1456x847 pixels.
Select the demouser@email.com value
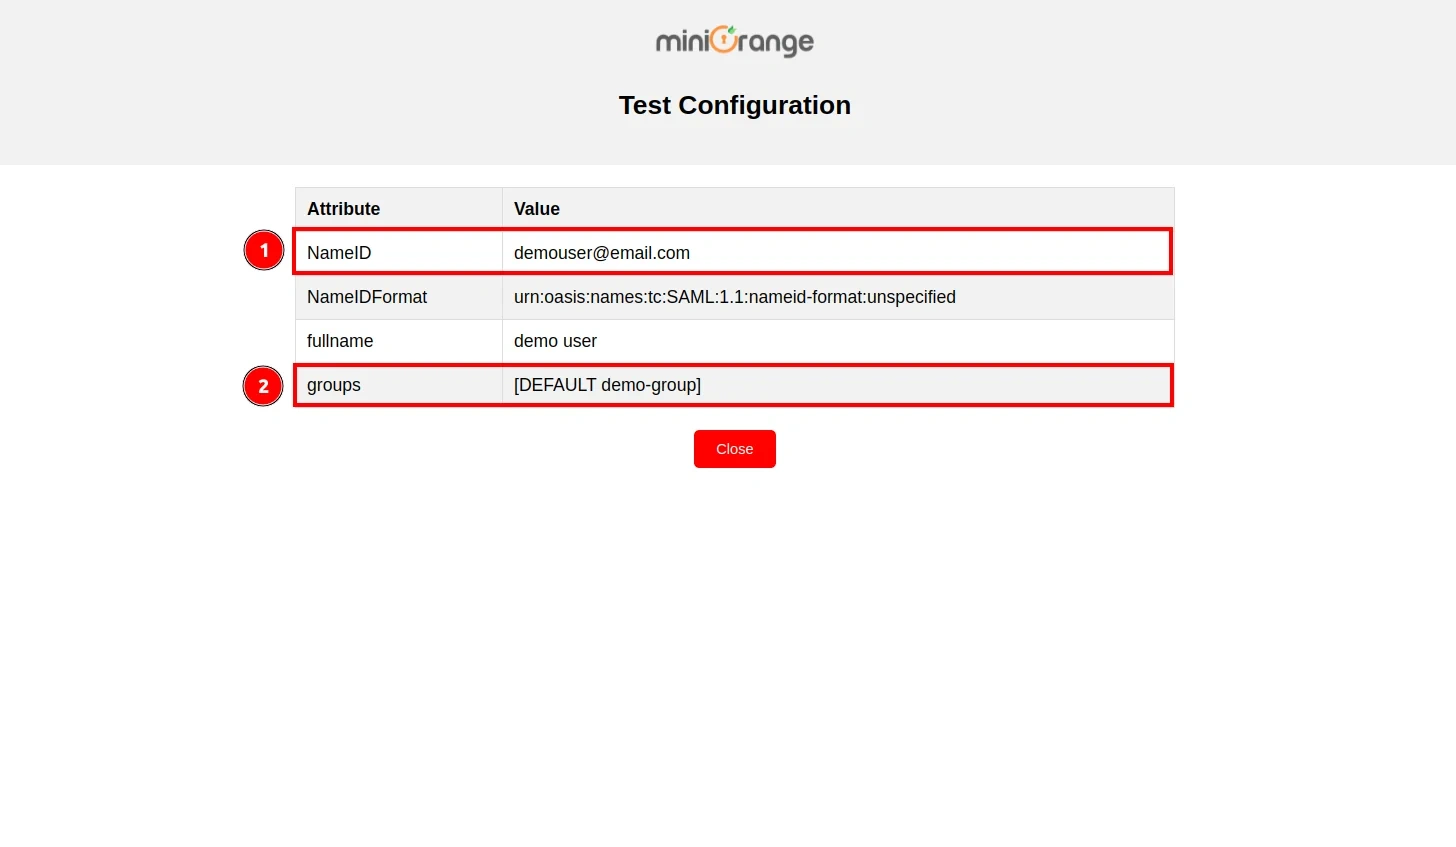click(601, 252)
